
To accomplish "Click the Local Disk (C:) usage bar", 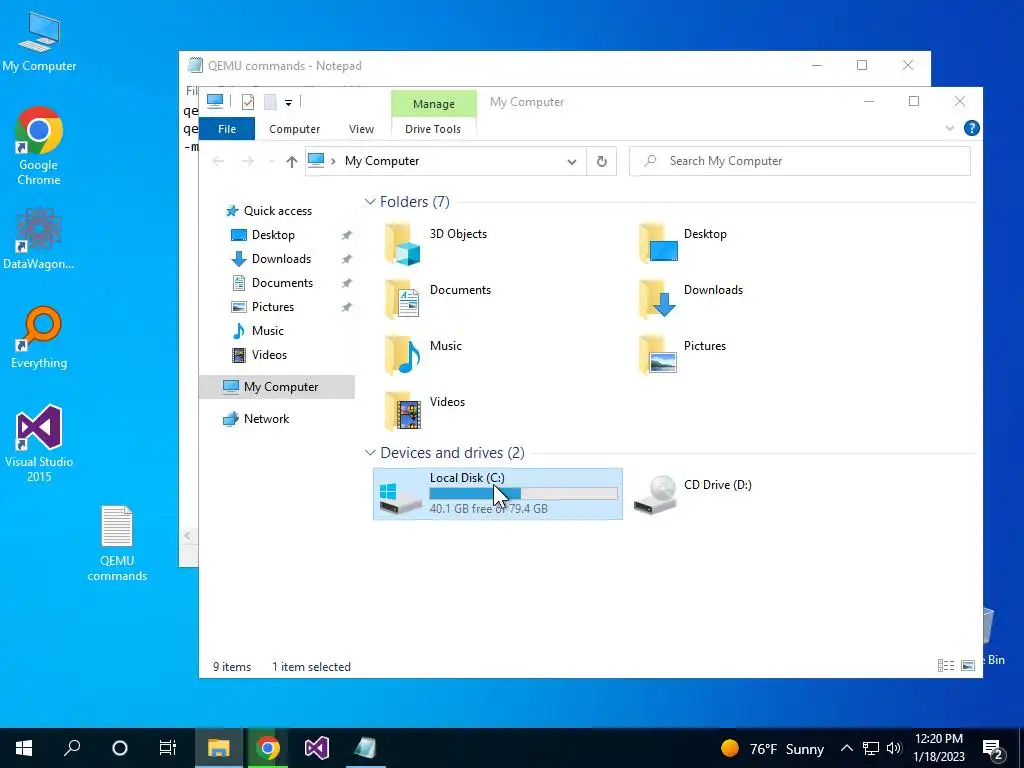I will (x=523, y=493).
